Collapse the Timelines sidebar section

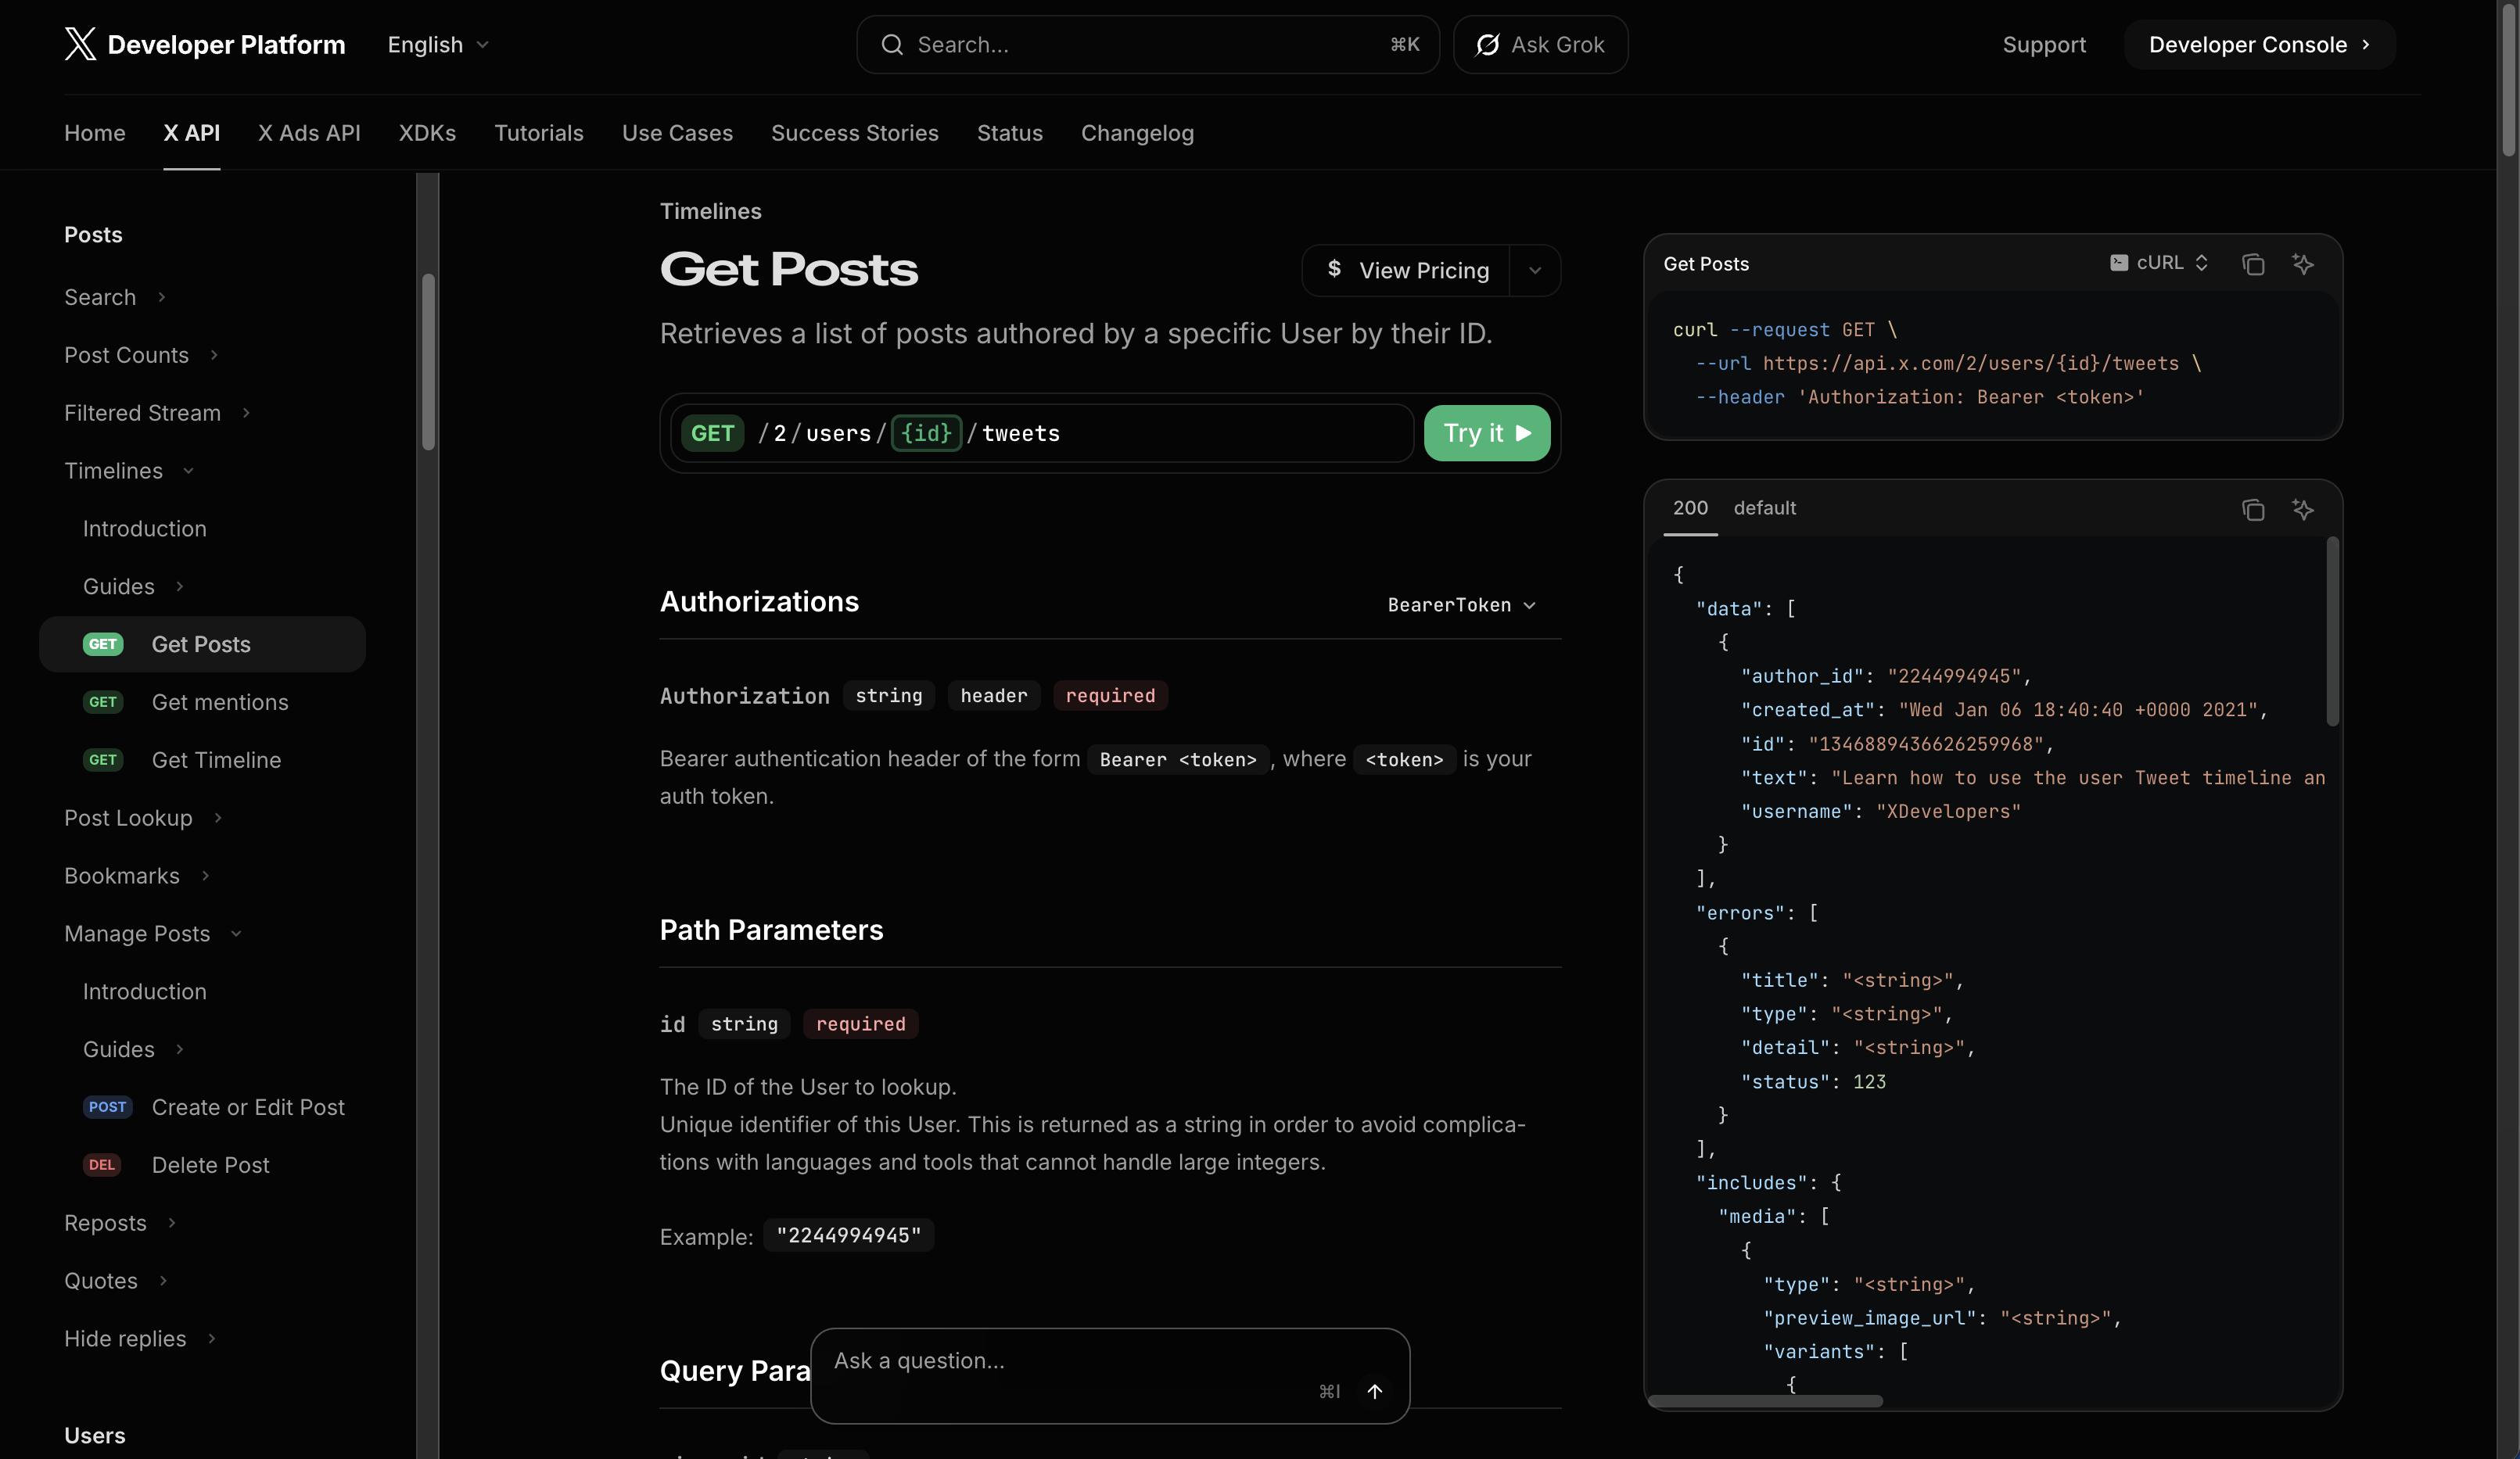pos(188,471)
